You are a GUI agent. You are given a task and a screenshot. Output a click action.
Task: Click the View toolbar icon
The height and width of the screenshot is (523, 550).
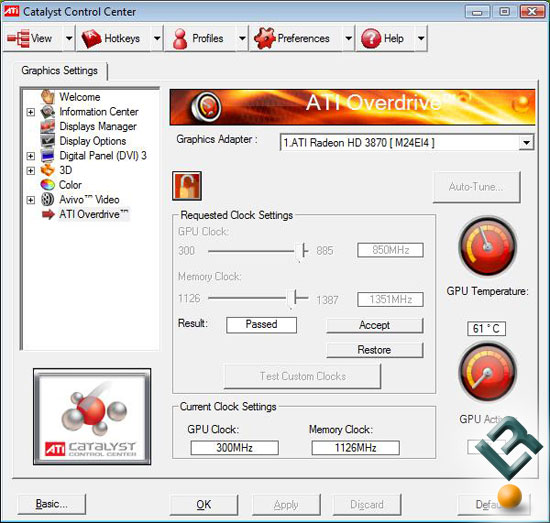click(18, 39)
